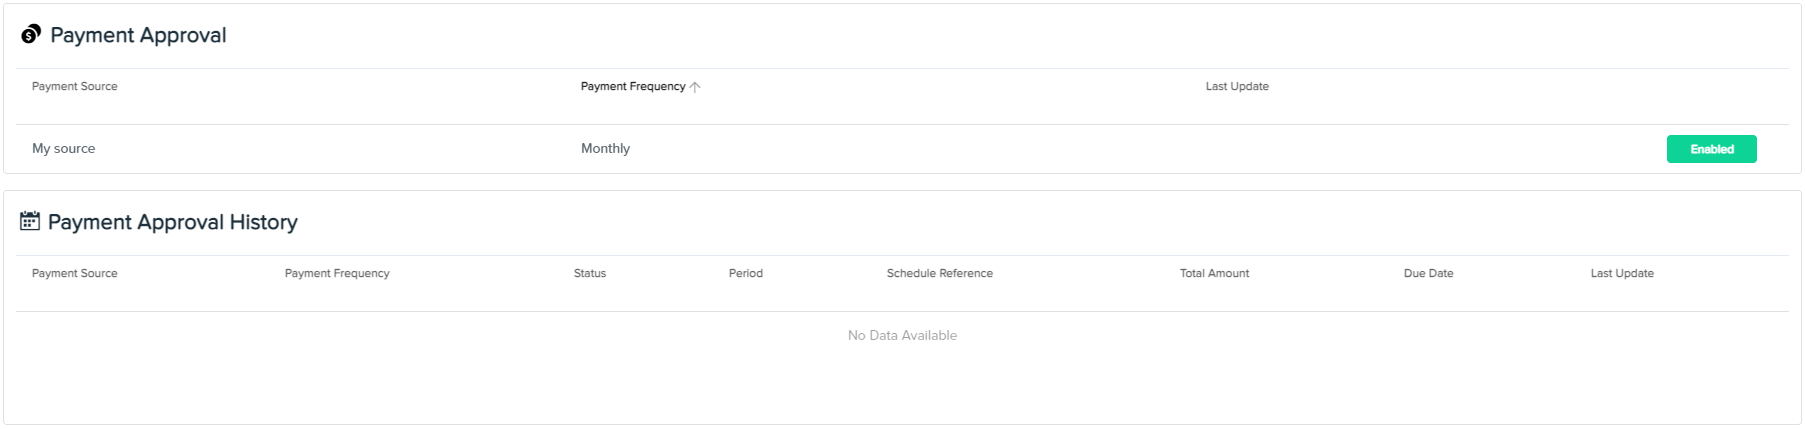
Task: Sort history by Total Amount column
Action: tap(1215, 273)
